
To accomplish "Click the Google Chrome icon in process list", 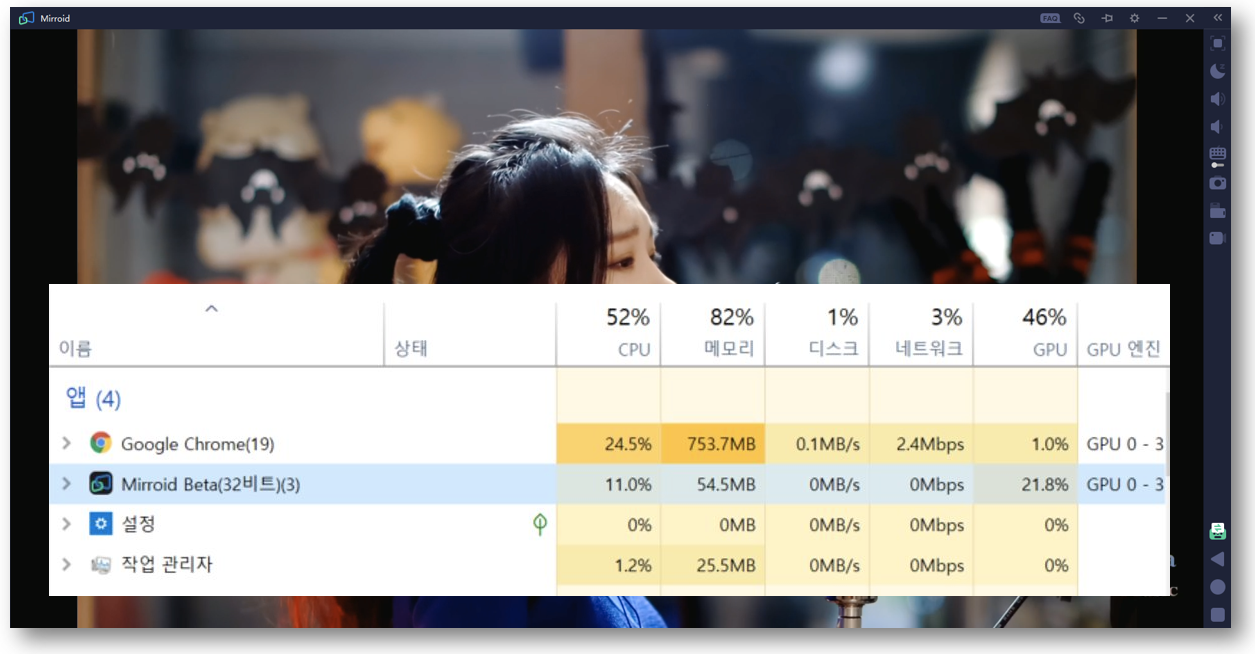I will pyautogui.click(x=100, y=443).
